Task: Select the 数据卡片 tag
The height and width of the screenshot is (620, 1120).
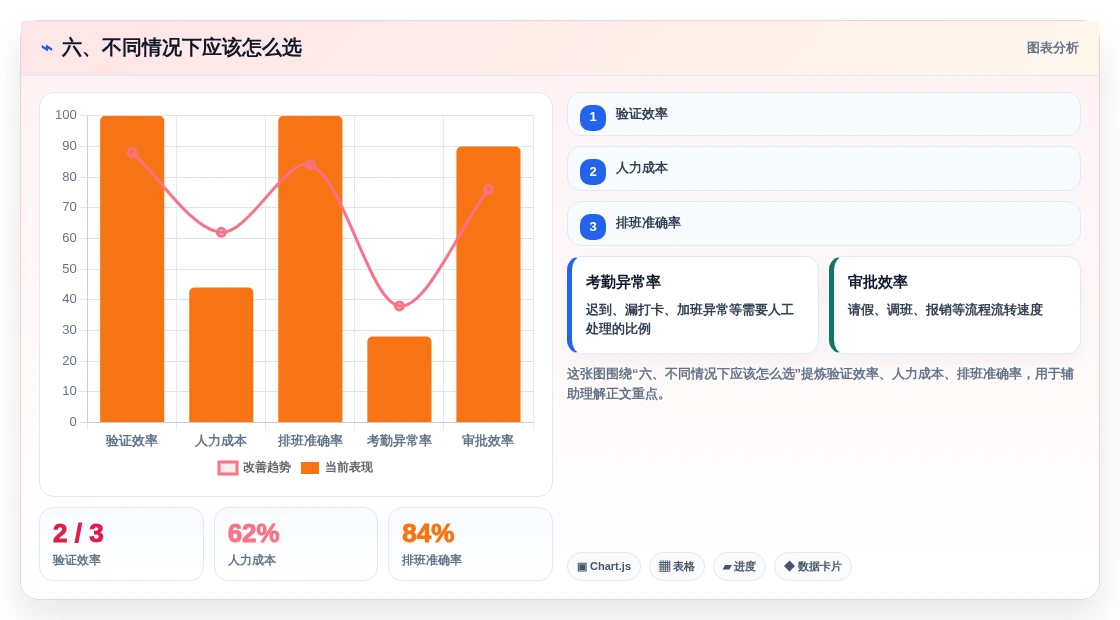Action: [813, 566]
